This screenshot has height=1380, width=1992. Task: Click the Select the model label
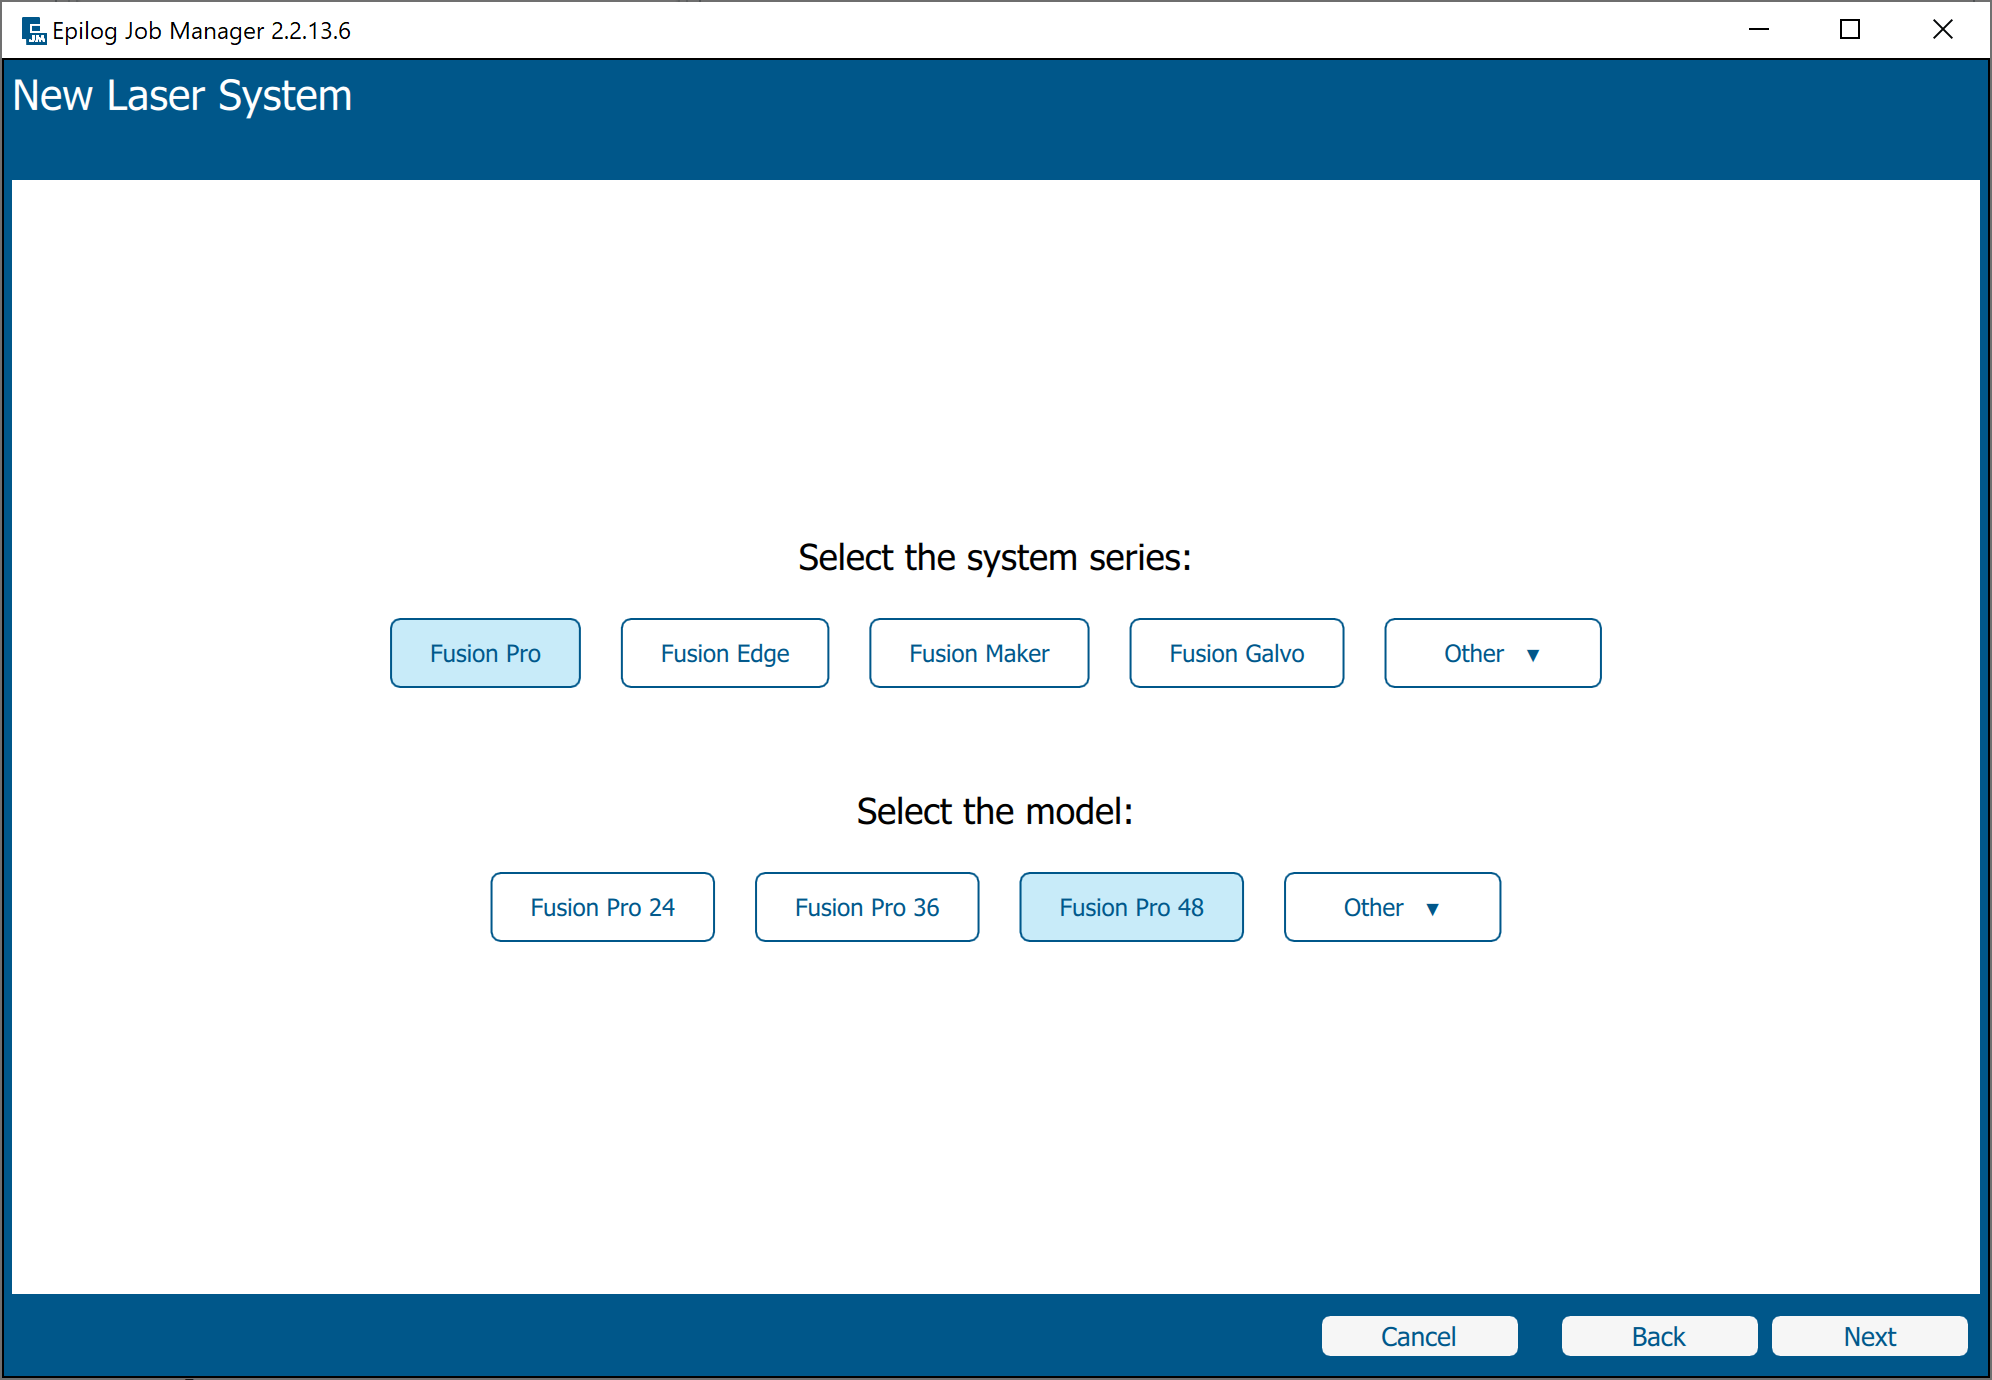pyautogui.click(x=994, y=811)
